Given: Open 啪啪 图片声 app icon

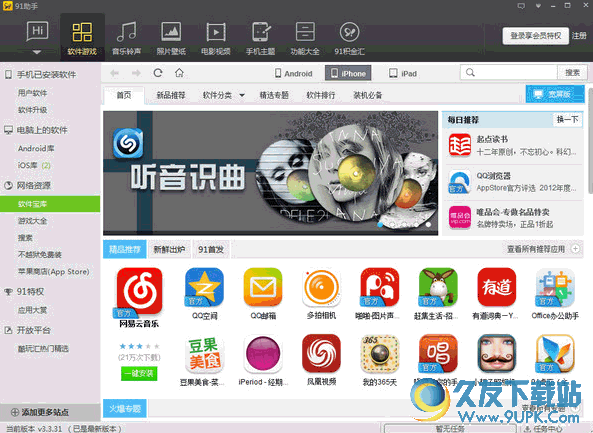Looking at the screenshot, I should click(380, 287).
